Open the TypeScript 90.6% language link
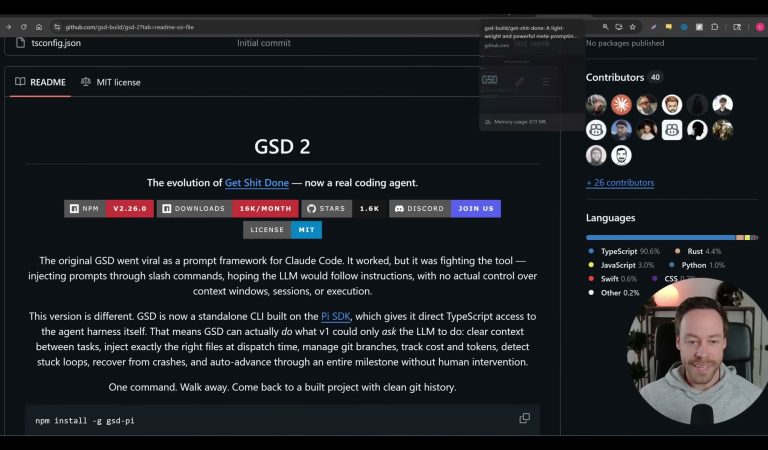Viewport: 768px width, 450px height. coord(624,251)
